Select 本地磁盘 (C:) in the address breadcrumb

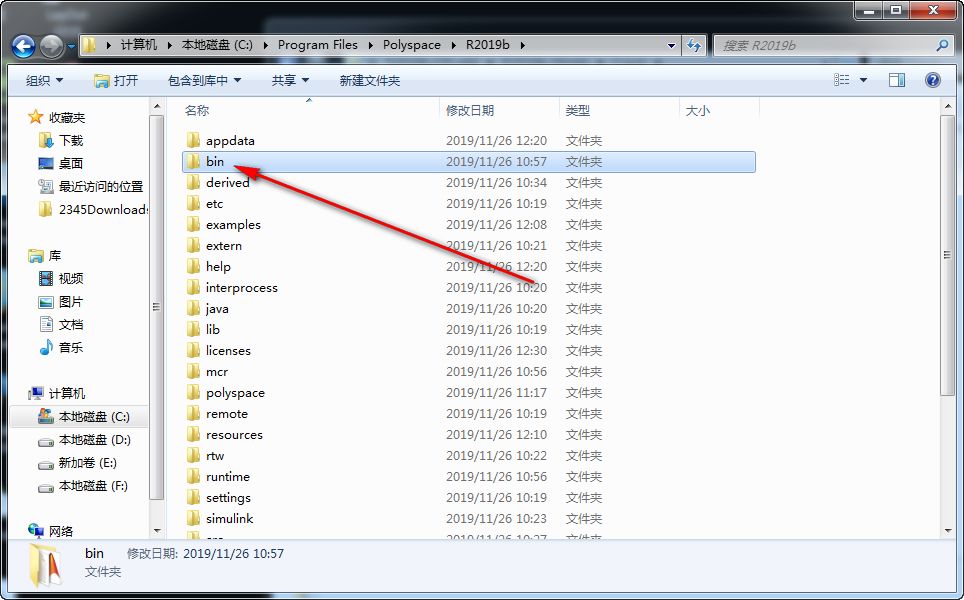coord(217,45)
